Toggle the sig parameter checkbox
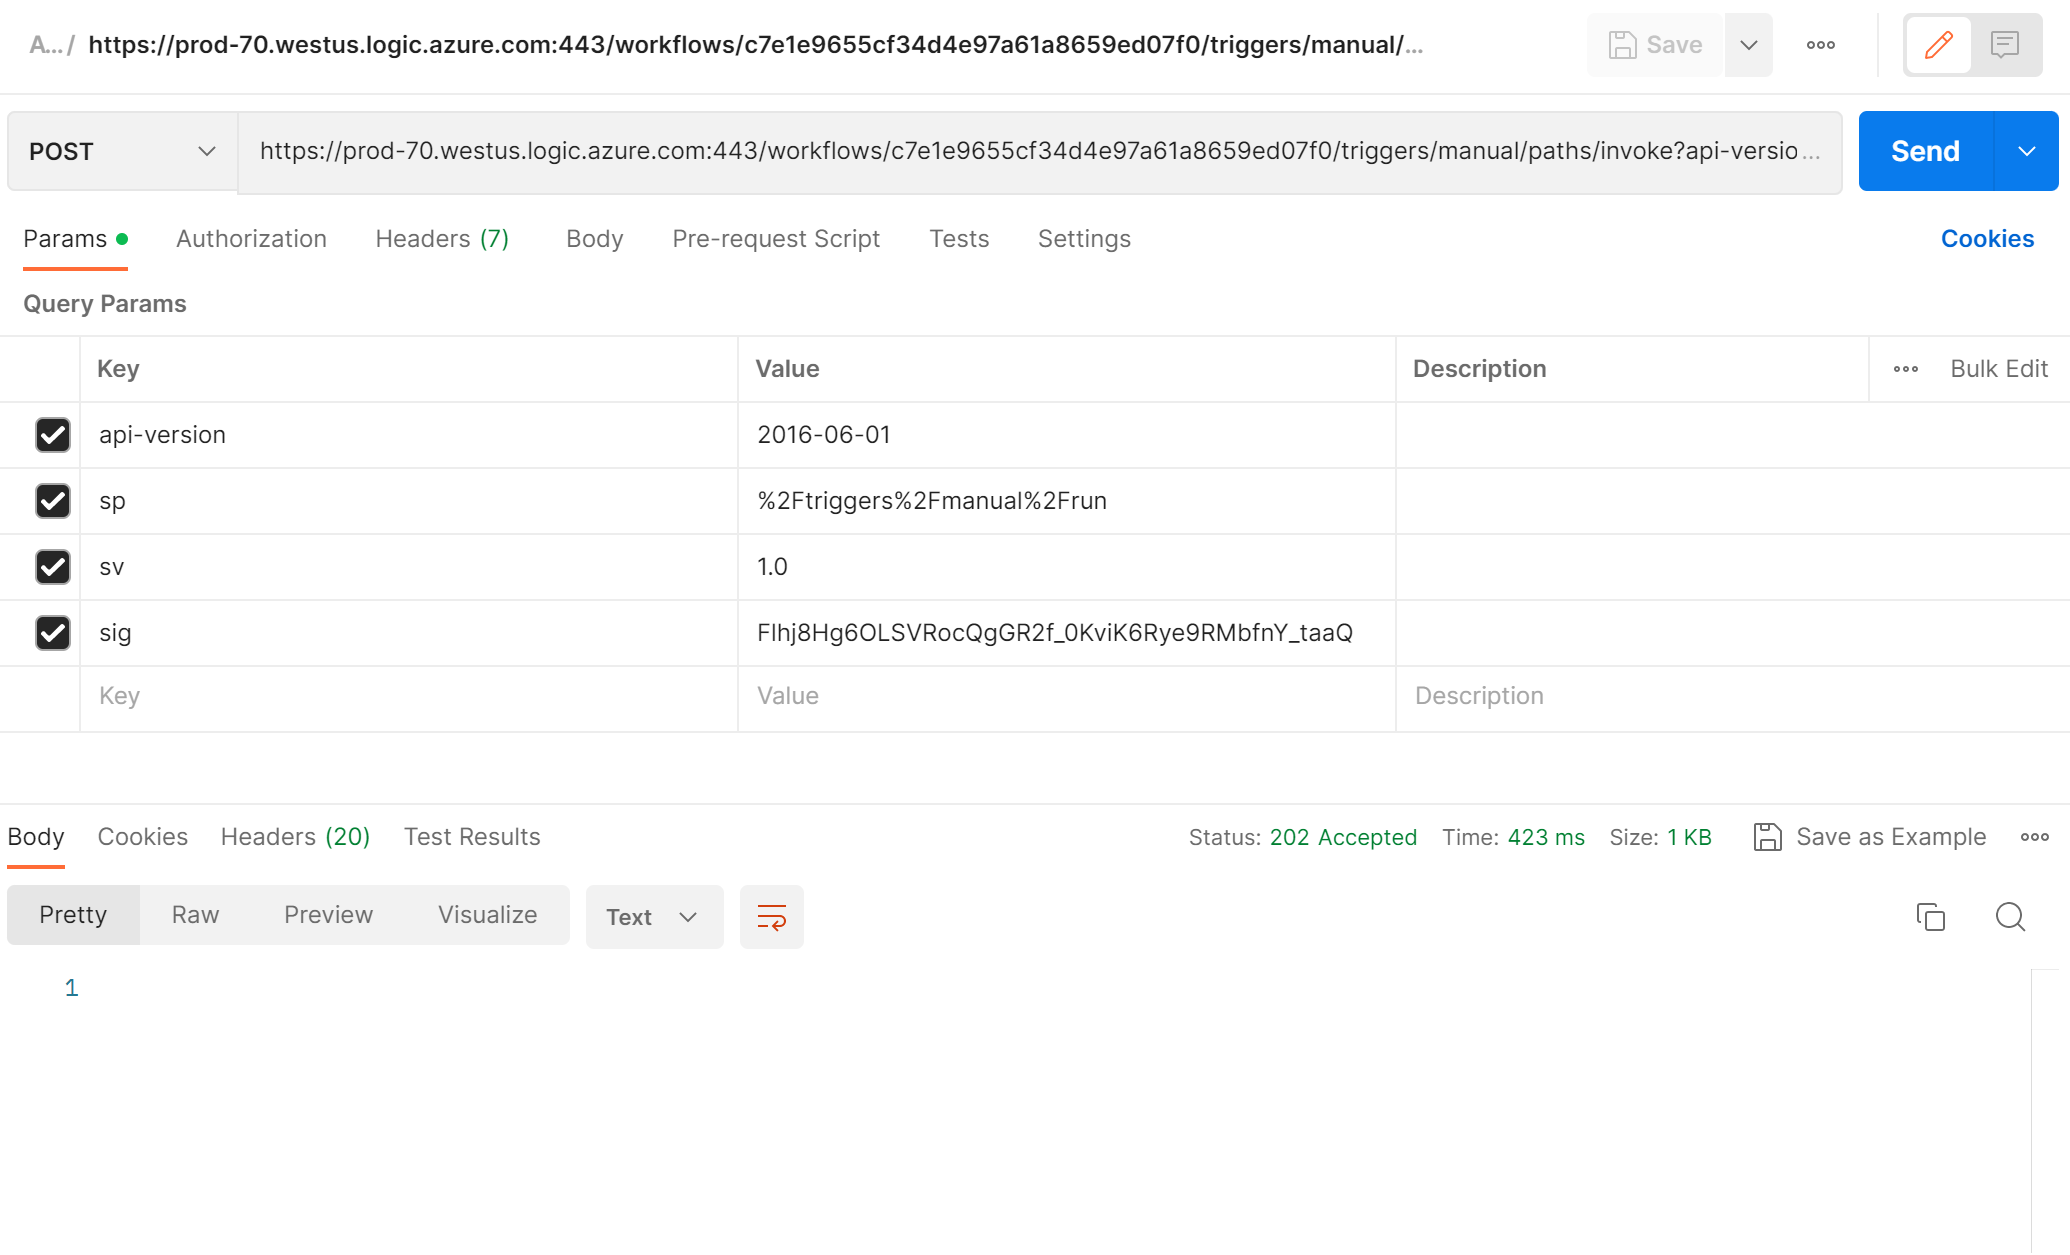This screenshot has height=1255, width=2070. point(53,633)
